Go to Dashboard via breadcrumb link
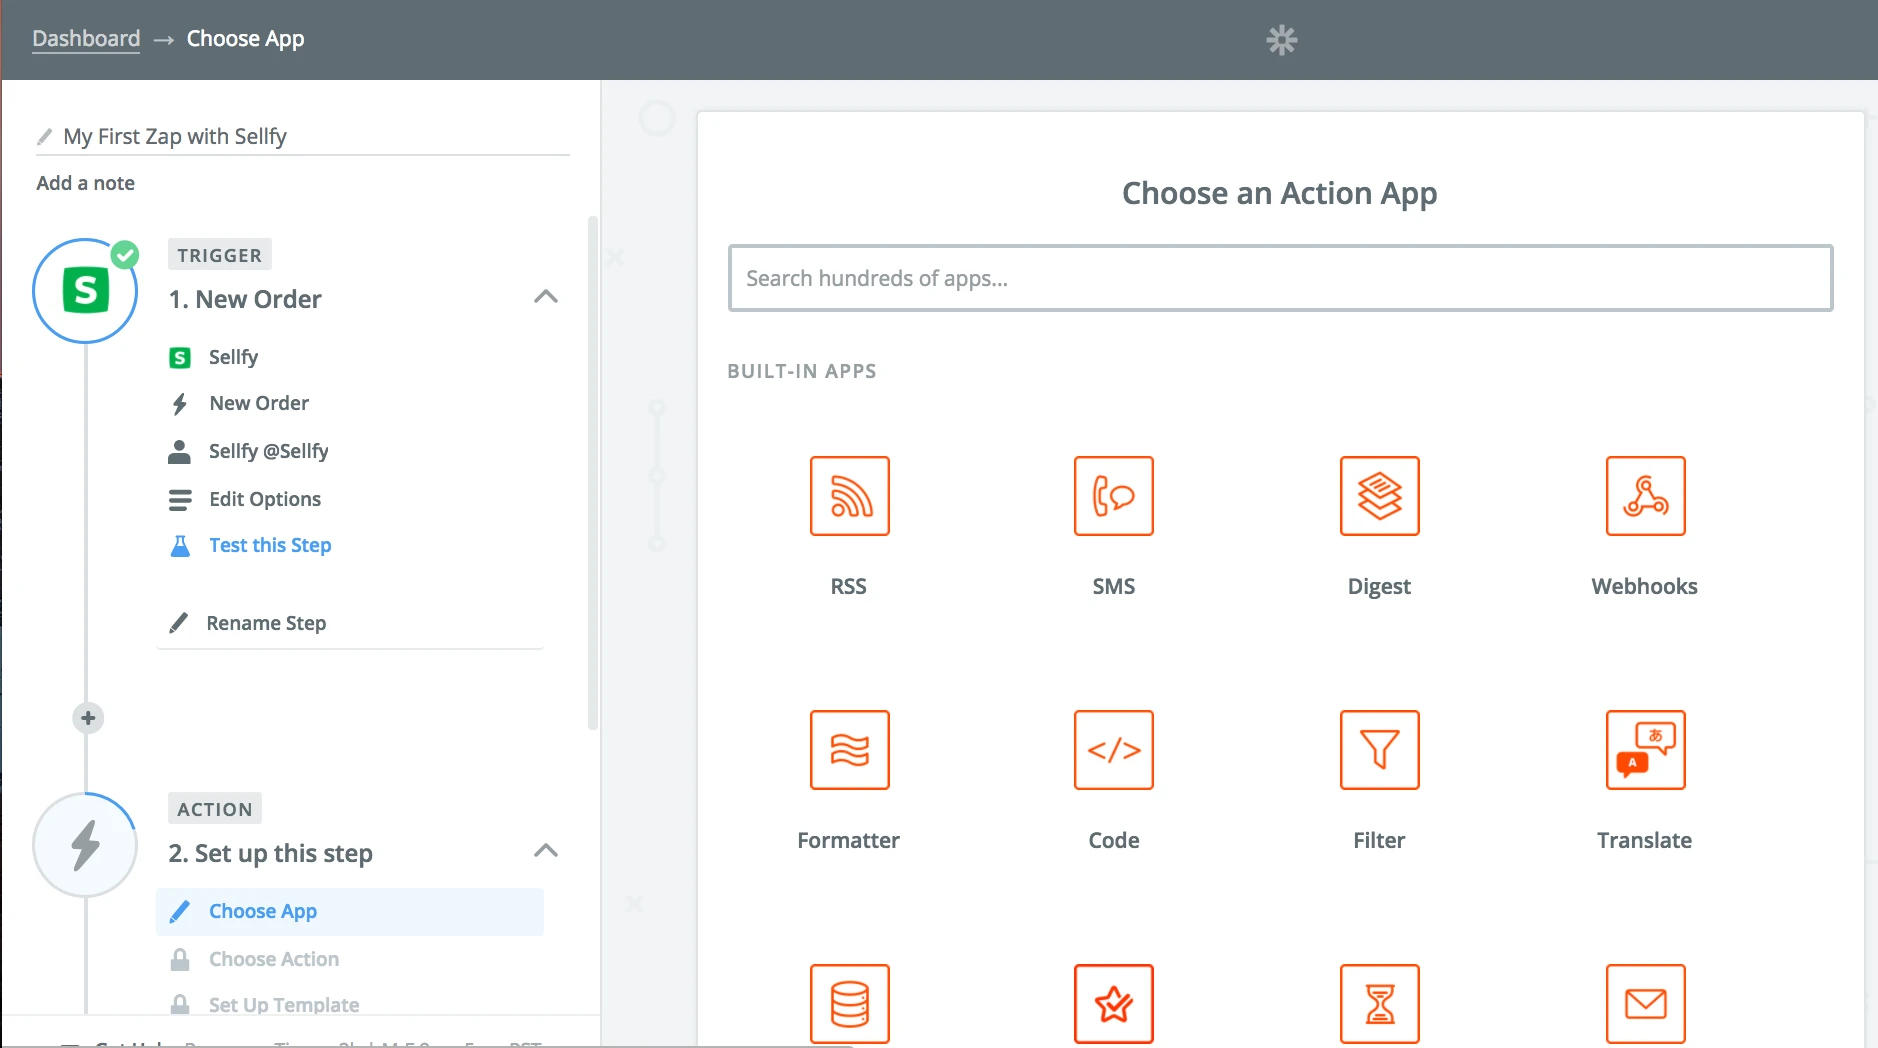The image size is (1878, 1048). click(x=86, y=38)
